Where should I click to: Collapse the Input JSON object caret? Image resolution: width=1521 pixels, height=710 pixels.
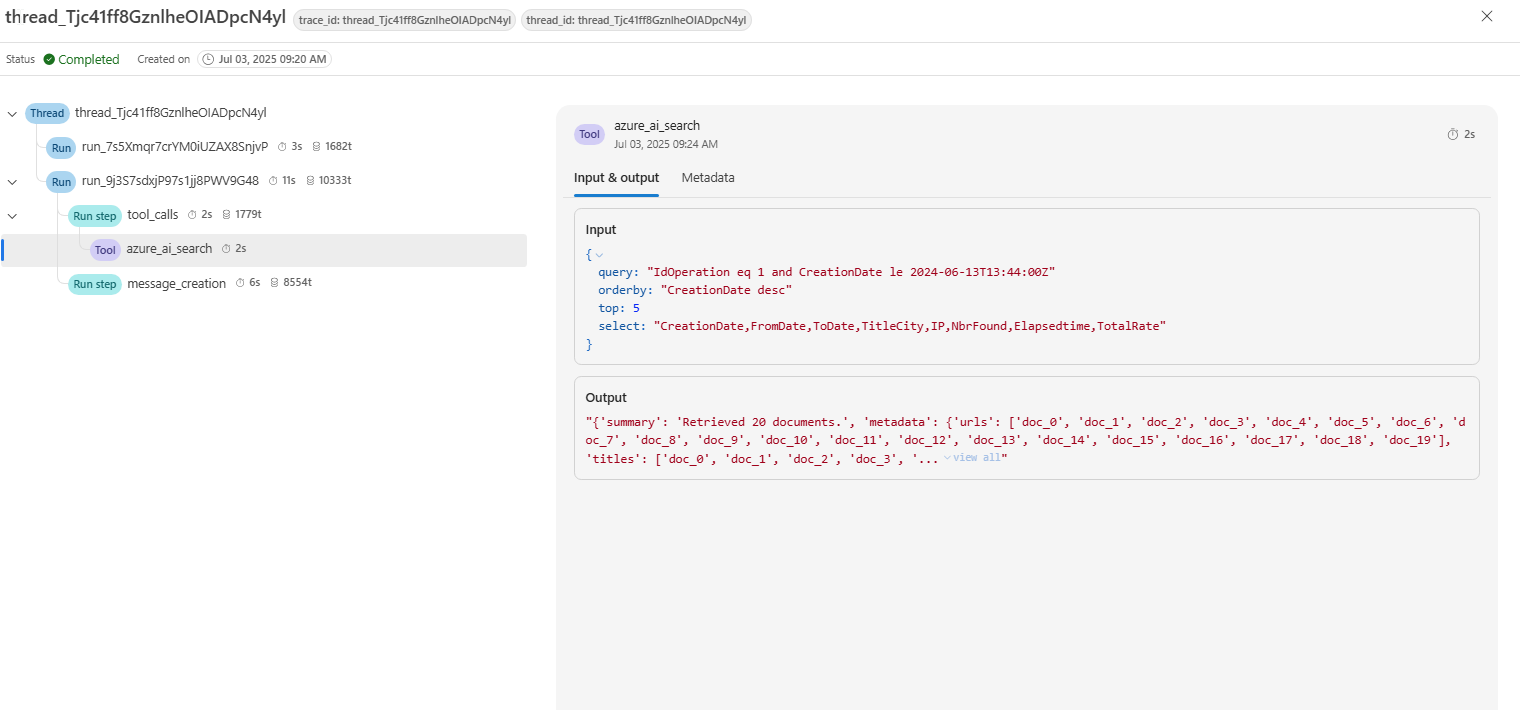pyautogui.click(x=599, y=255)
